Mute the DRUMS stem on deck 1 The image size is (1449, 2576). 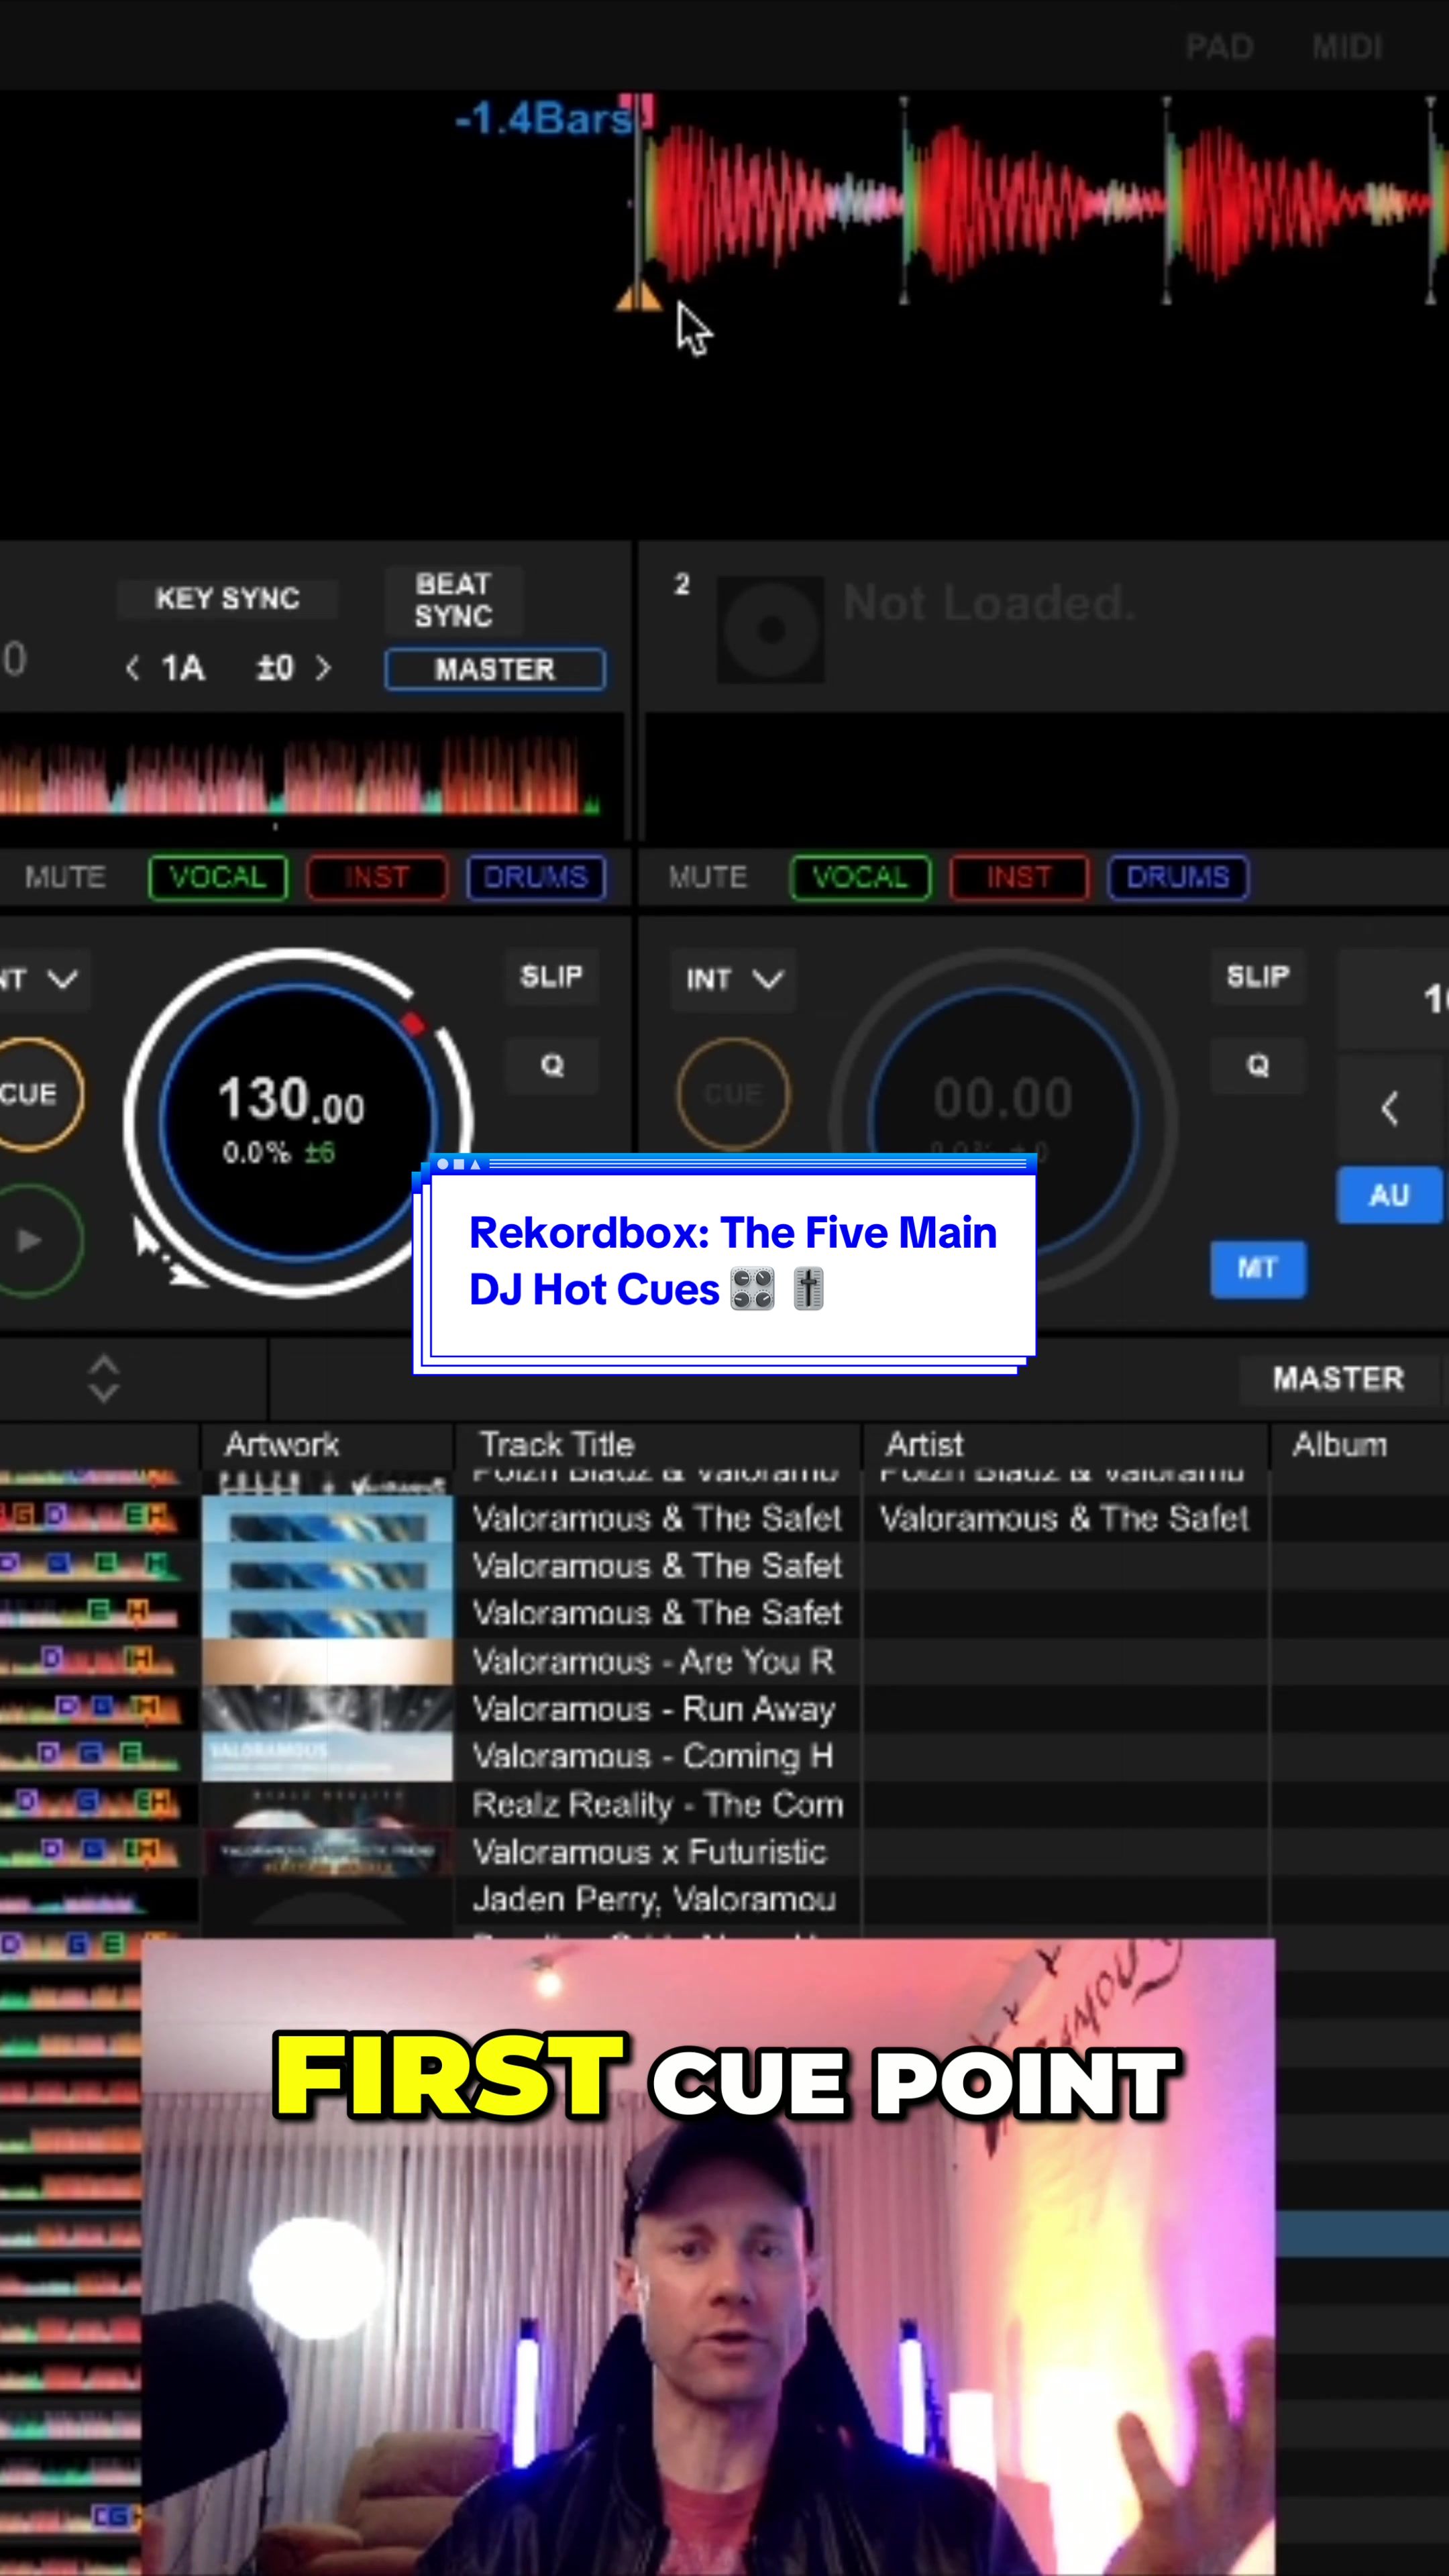(x=536, y=877)
